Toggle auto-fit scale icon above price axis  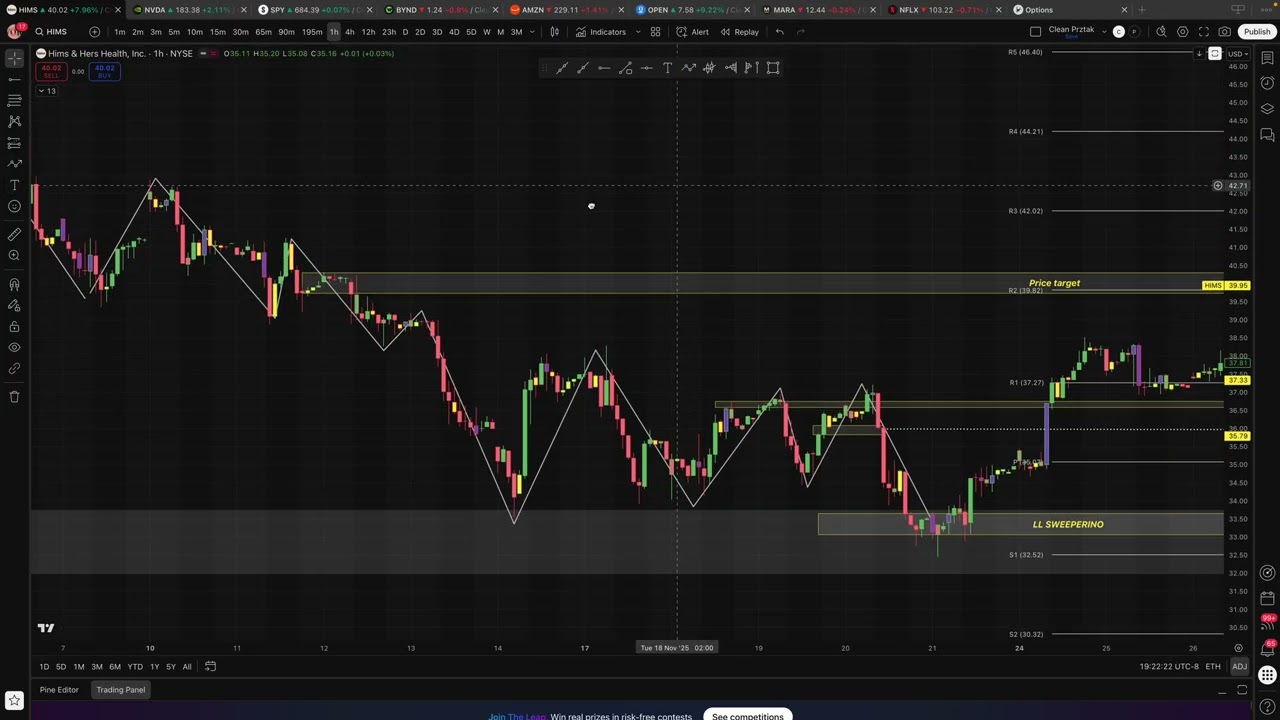[x=1215, y=54]
